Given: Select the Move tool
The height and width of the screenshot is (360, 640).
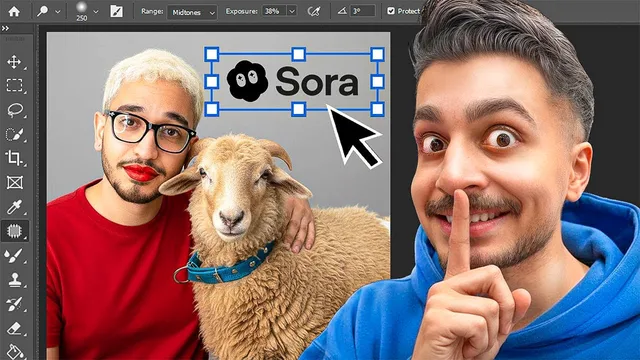Looking at the screenshot, I should click(14, 62).
